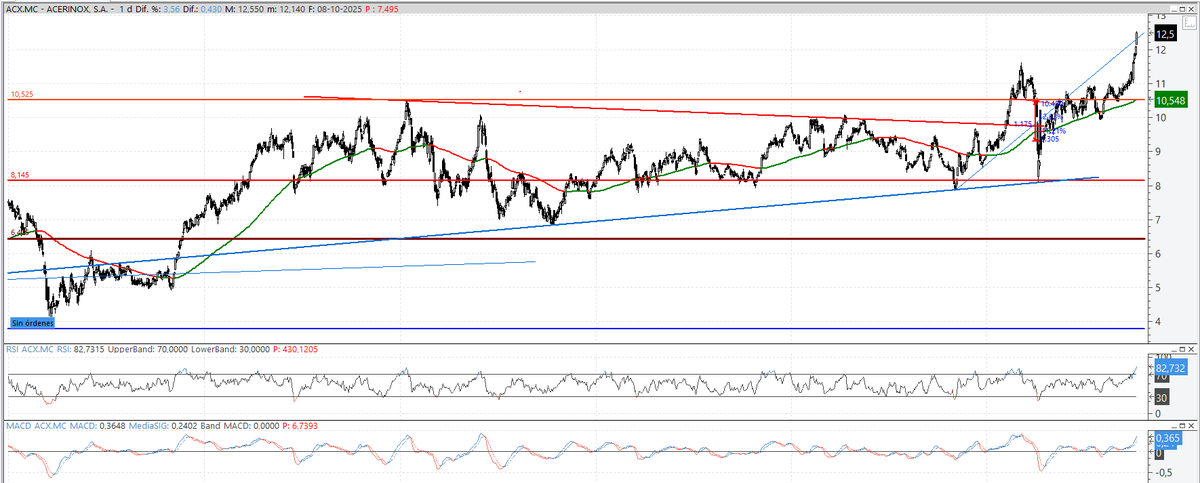Click the 'Sin órdenes' label
This screenshot has width=1200, height=483.
pyautogui.click(x=31, y=323)
